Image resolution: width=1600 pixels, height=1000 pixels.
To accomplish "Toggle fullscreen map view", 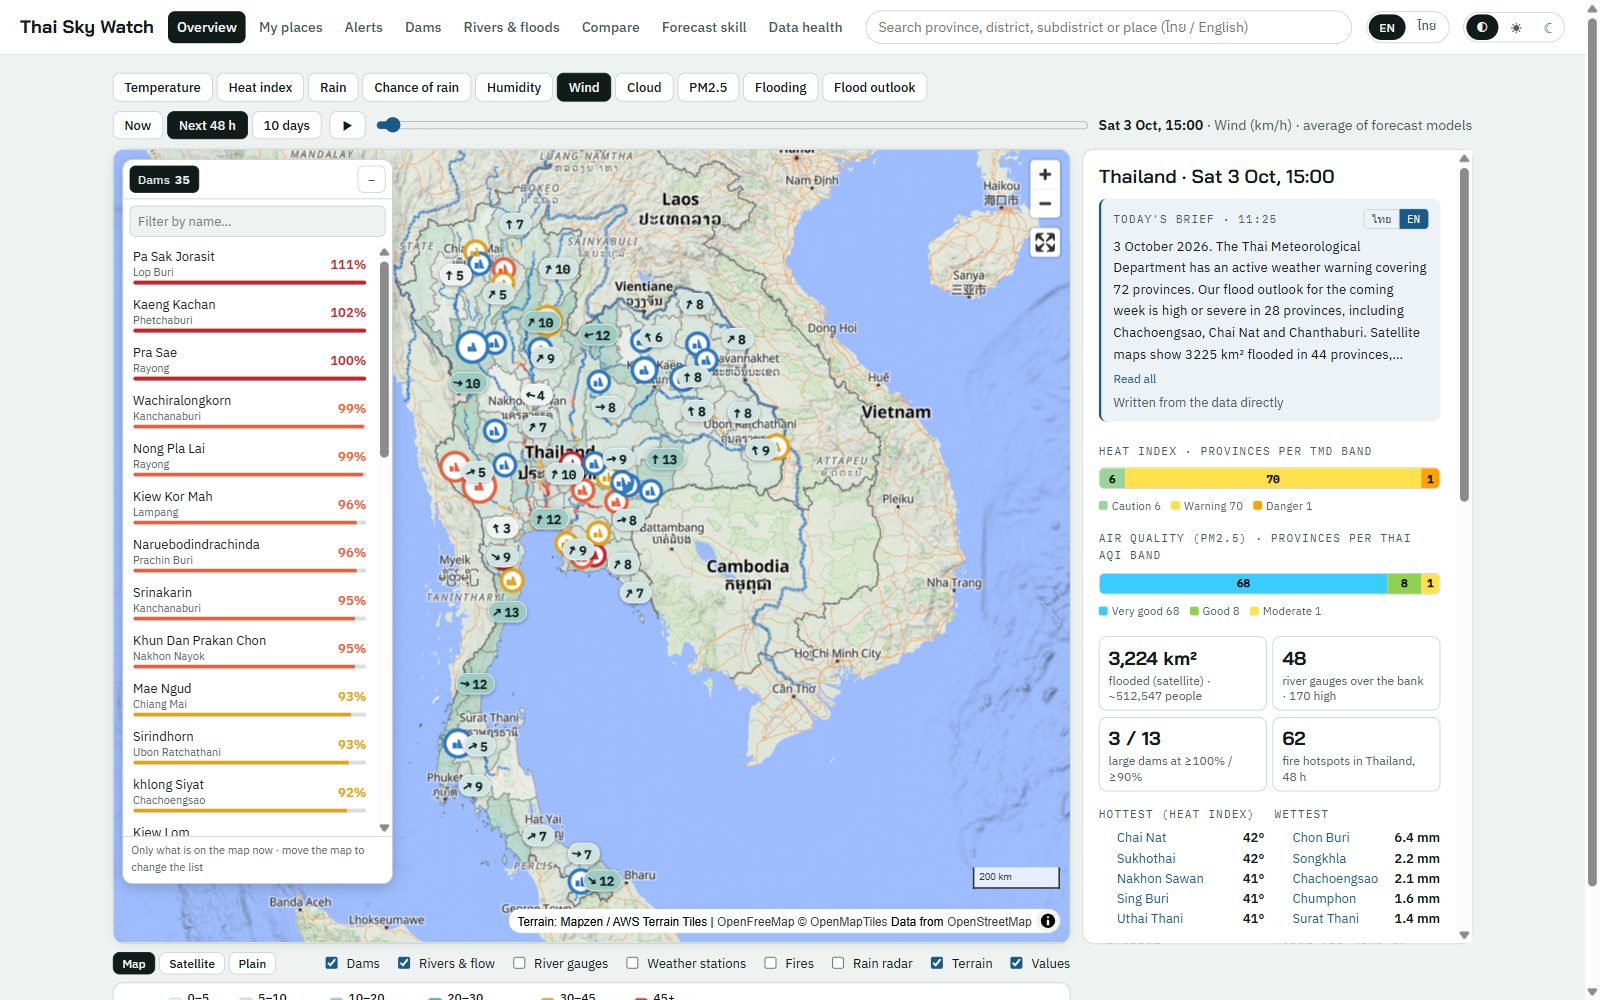I will [1045, 242].
